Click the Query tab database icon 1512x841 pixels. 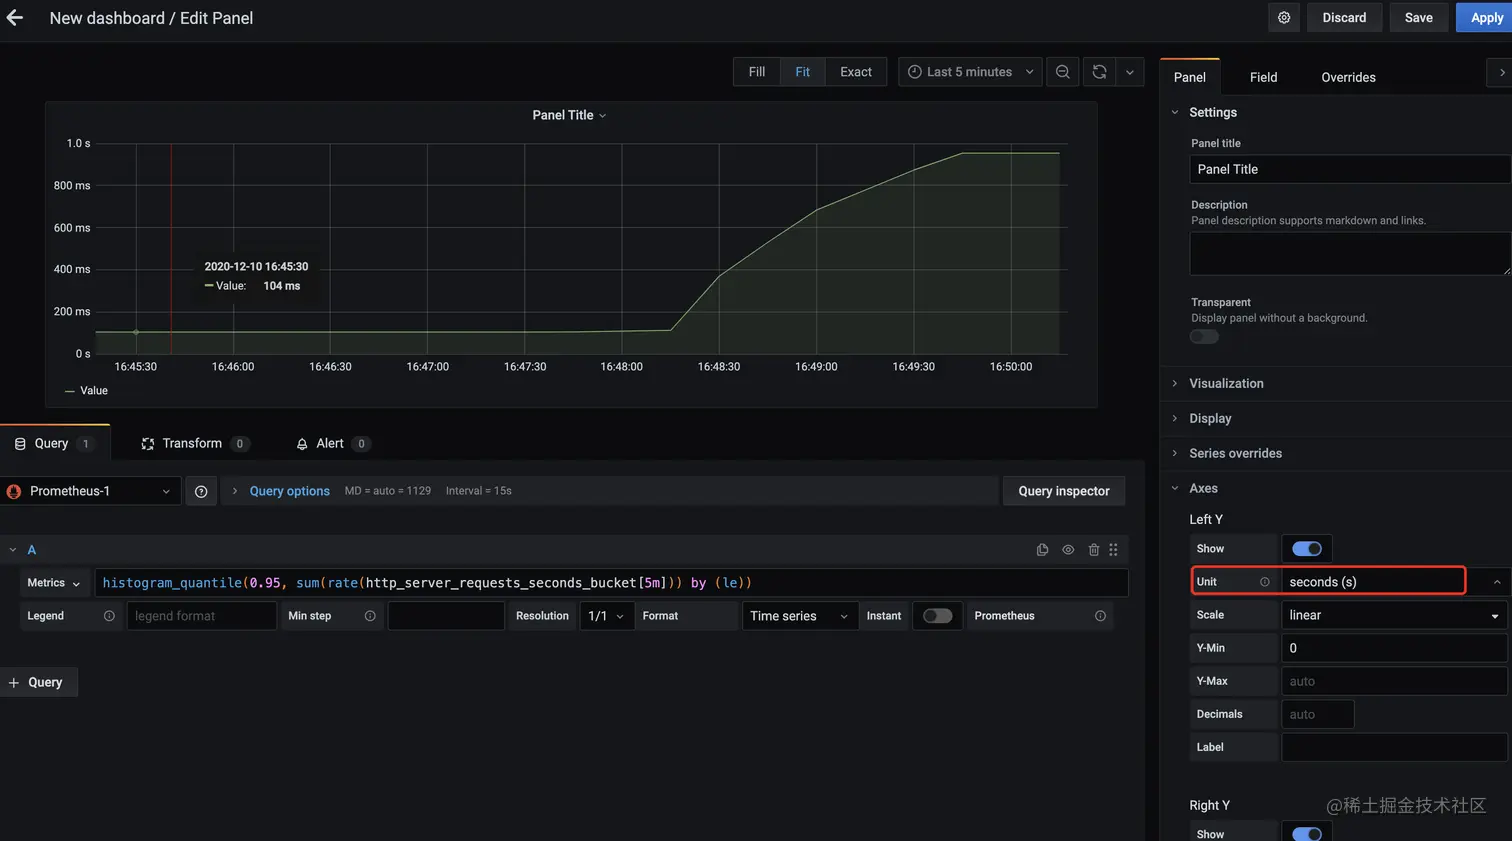(x=20, y=444)
